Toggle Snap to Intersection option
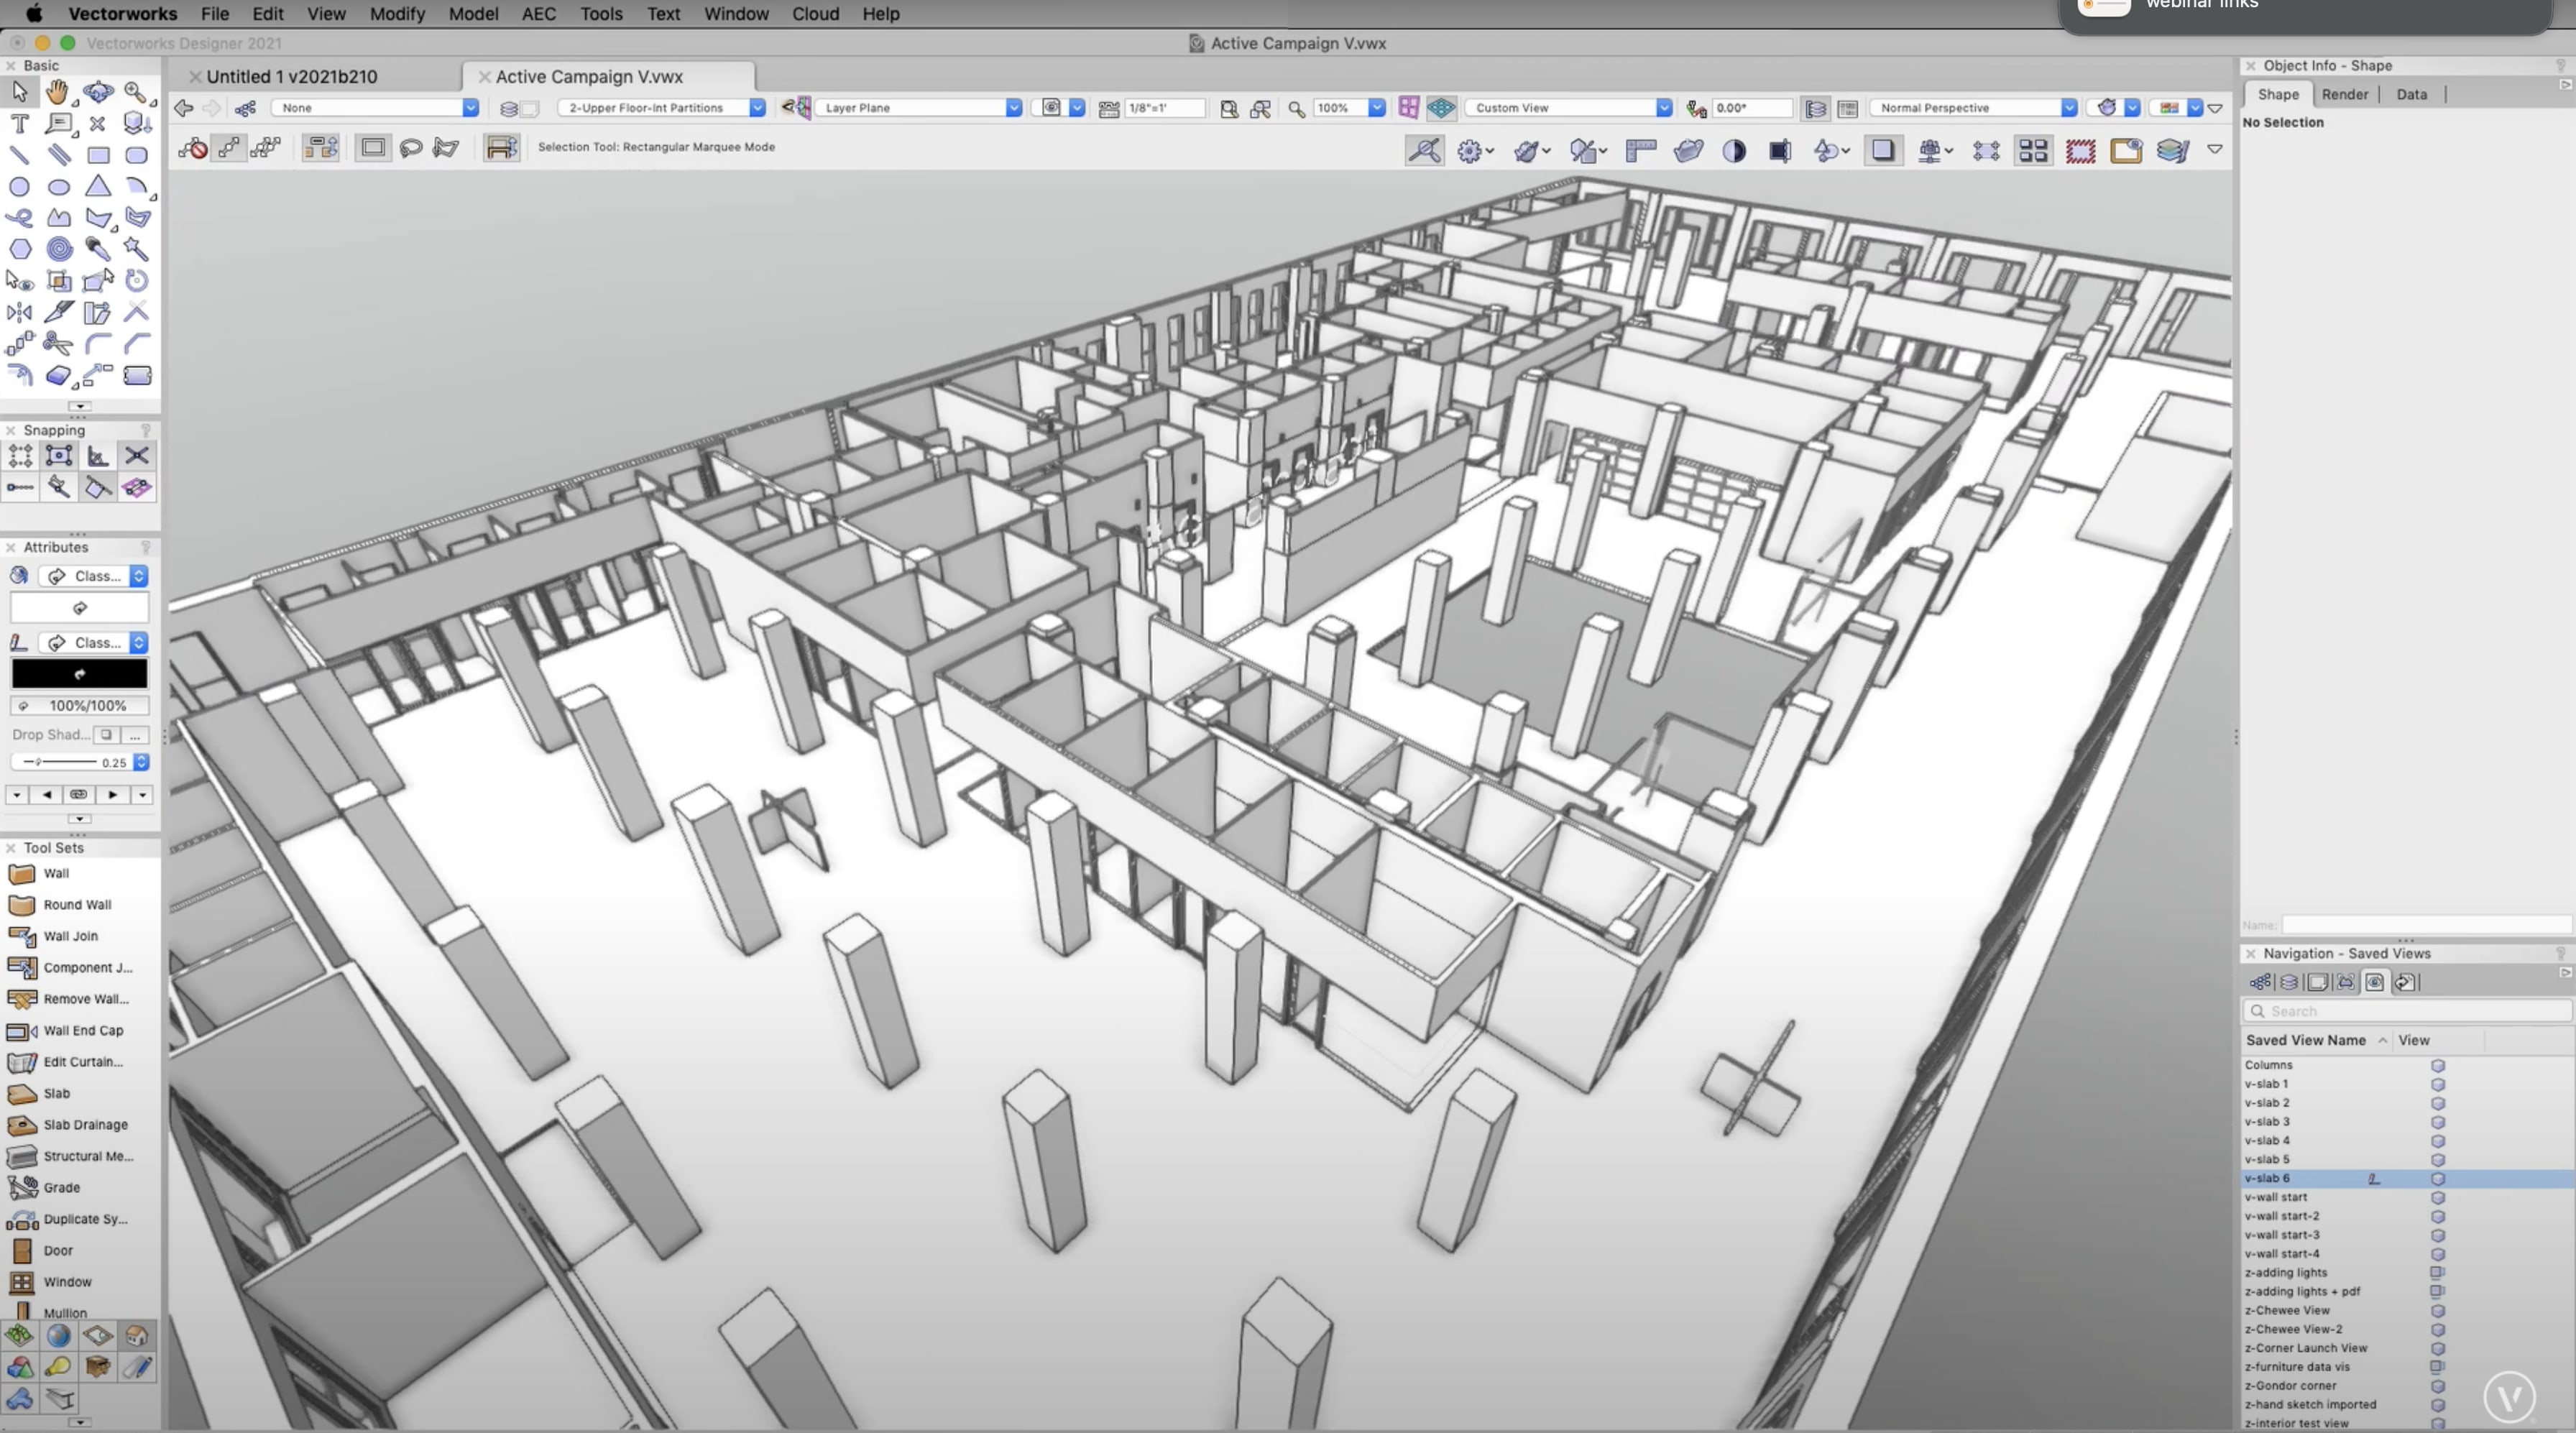 coord(136,456)
